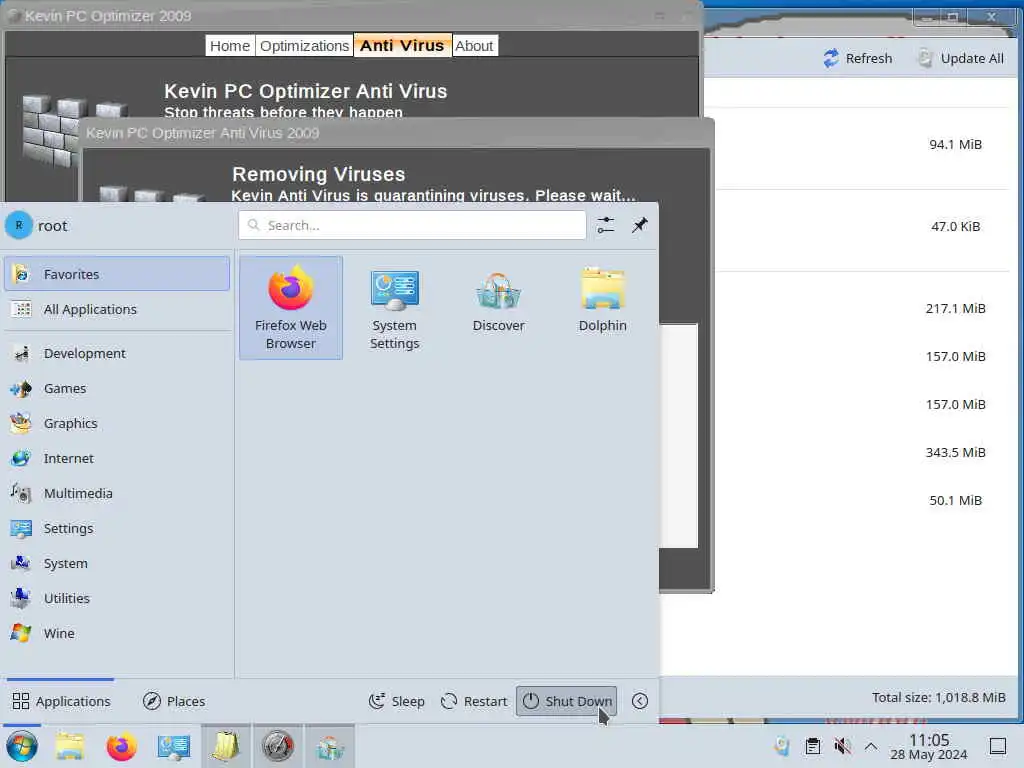This screenshot has height=768, width=1024.
Task: Click the 343.5 MiB update size
Action: pyautogui.click(x=955, y=453)
